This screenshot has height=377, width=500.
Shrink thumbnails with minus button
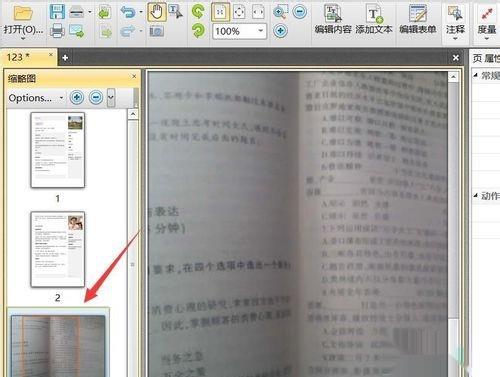point(96,97)
